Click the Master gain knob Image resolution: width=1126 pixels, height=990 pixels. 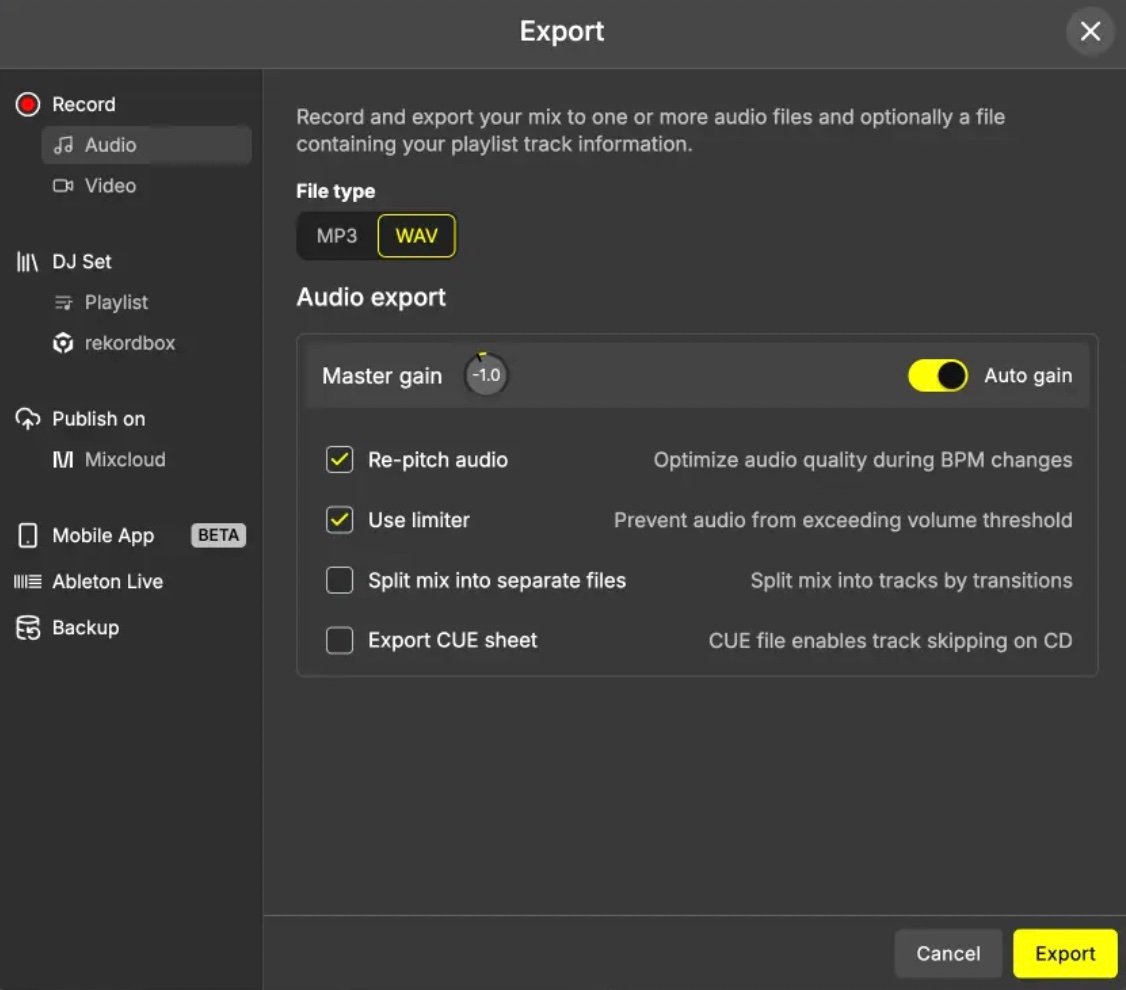[x=486, y=375]
